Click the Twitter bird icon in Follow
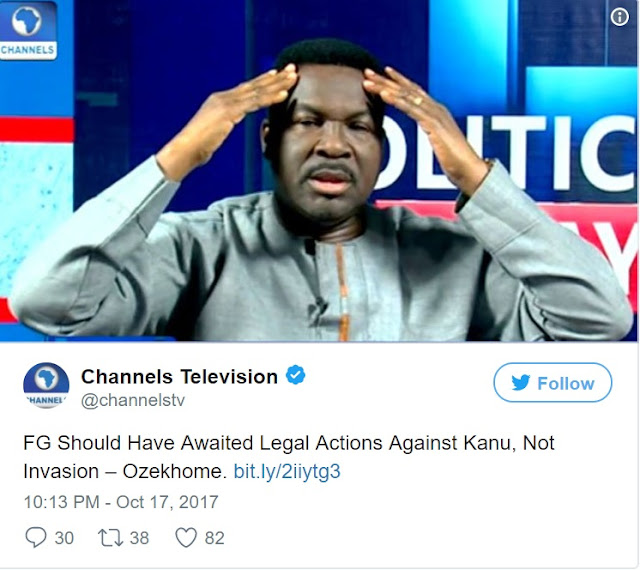Image resolution: width=640 pixels, height=570 pixels. tap(520, 383)
